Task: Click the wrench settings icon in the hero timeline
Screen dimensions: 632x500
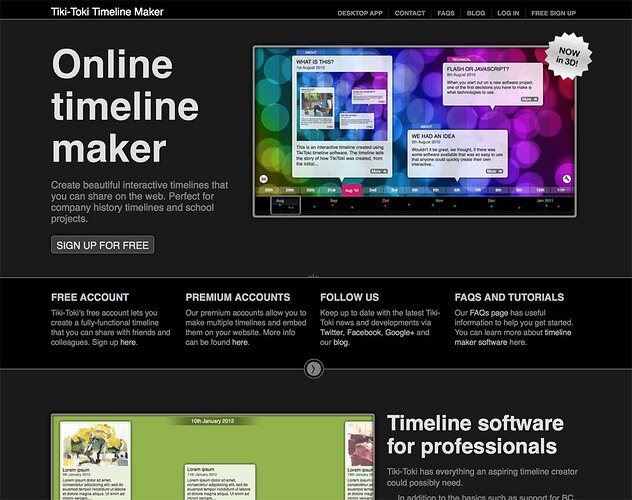Action: (x=566, y=179)
